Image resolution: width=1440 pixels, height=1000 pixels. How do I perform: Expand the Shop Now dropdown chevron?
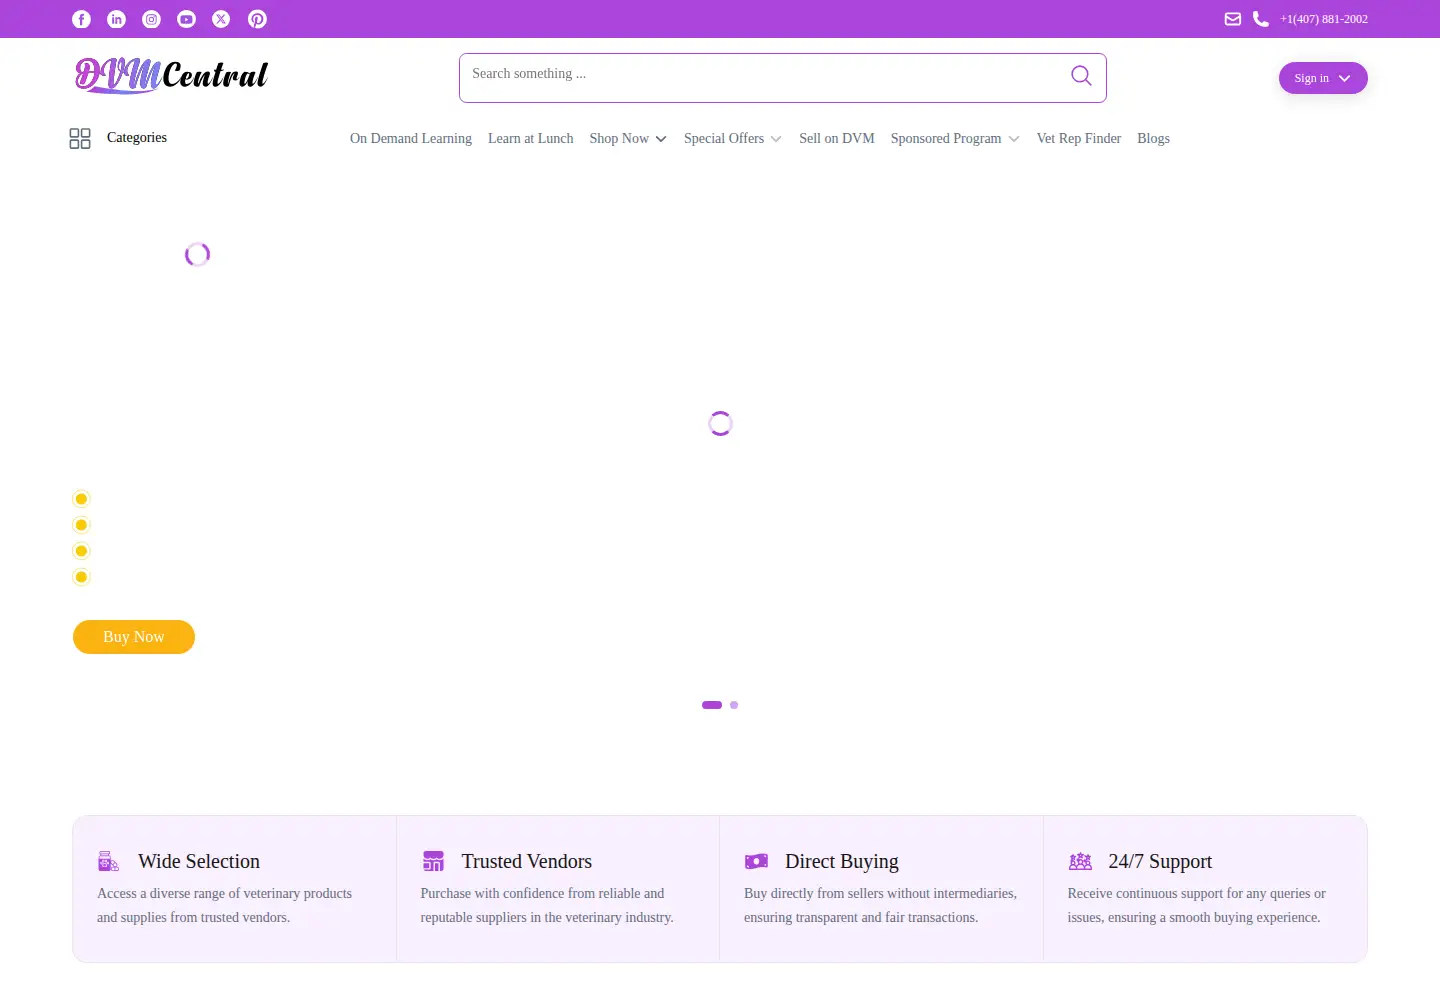pyautogui.click(x=661, y=139)
